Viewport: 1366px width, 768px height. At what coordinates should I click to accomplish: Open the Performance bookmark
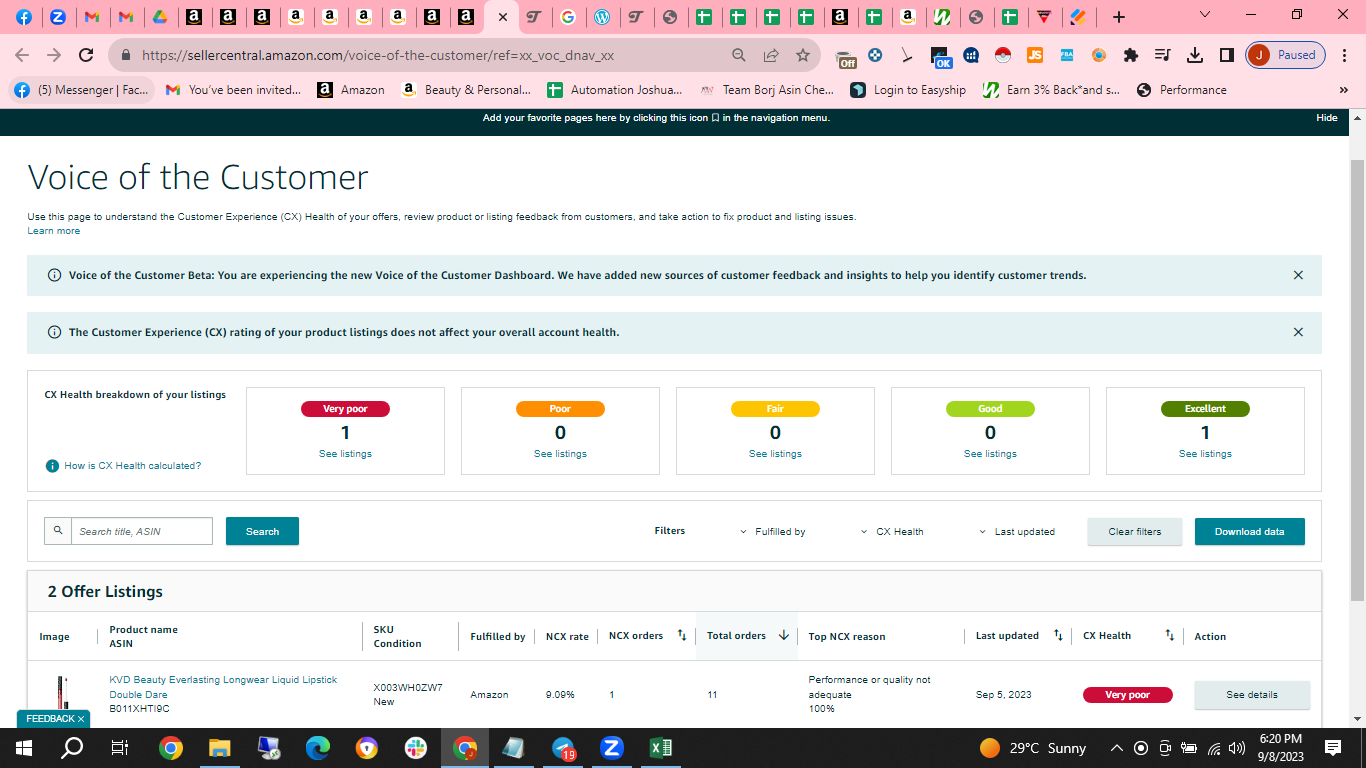pyautogui.click(x=1182, y=90)
